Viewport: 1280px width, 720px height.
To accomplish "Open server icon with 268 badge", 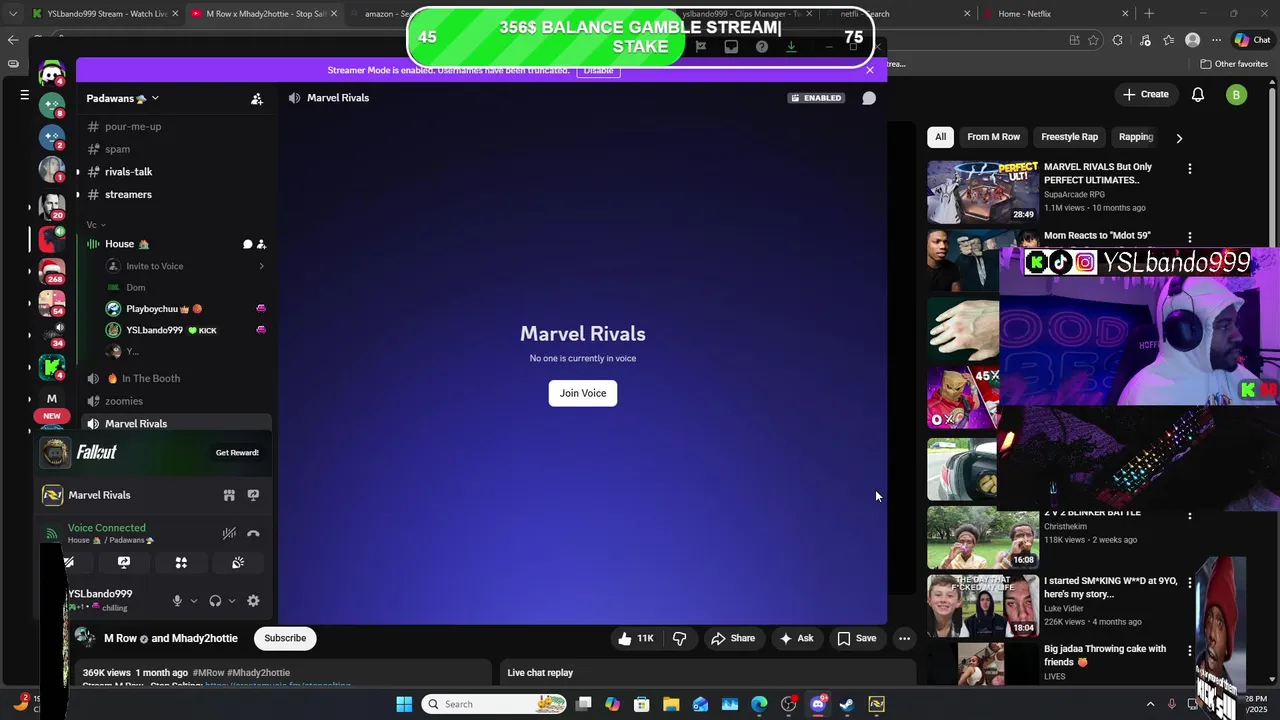I will point(52,271).
